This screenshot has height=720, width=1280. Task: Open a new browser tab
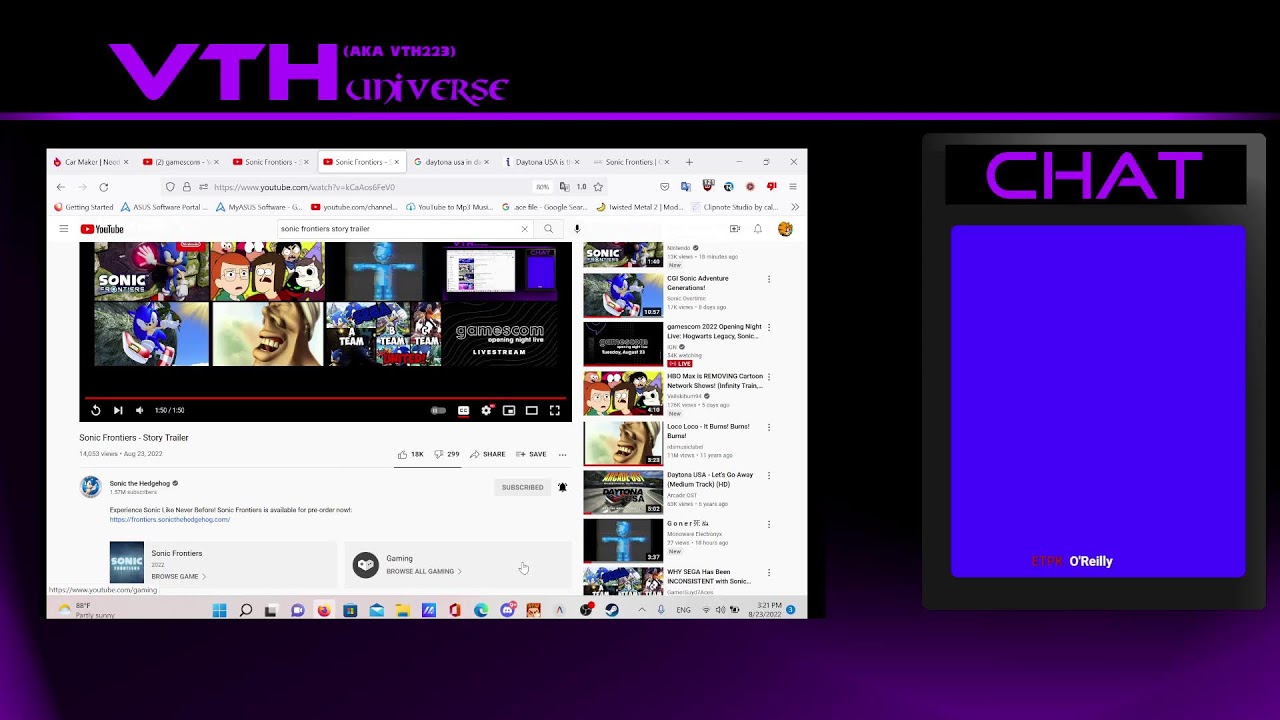click(688, 162)
